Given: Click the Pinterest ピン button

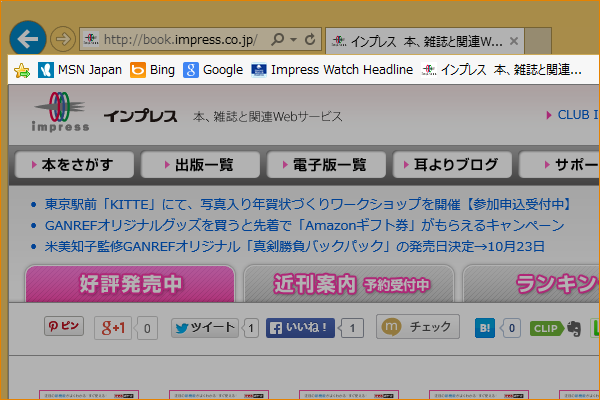Looking at the screenshot, I should click(64, 326).
